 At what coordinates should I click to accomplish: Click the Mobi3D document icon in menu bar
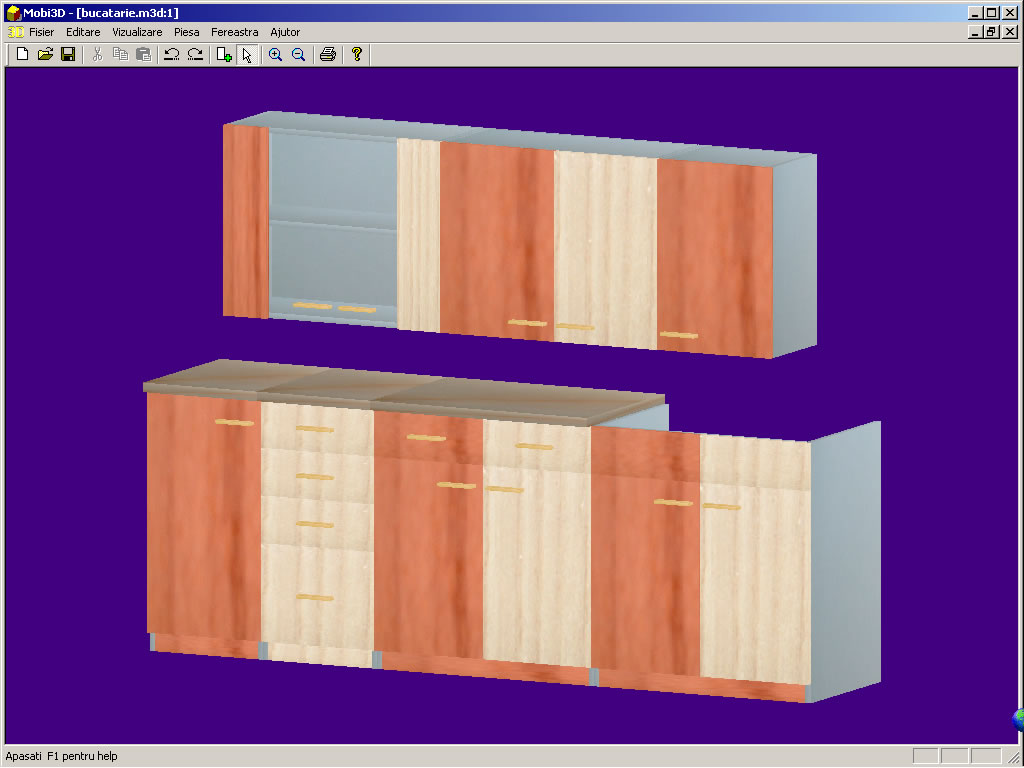[15, 32]
